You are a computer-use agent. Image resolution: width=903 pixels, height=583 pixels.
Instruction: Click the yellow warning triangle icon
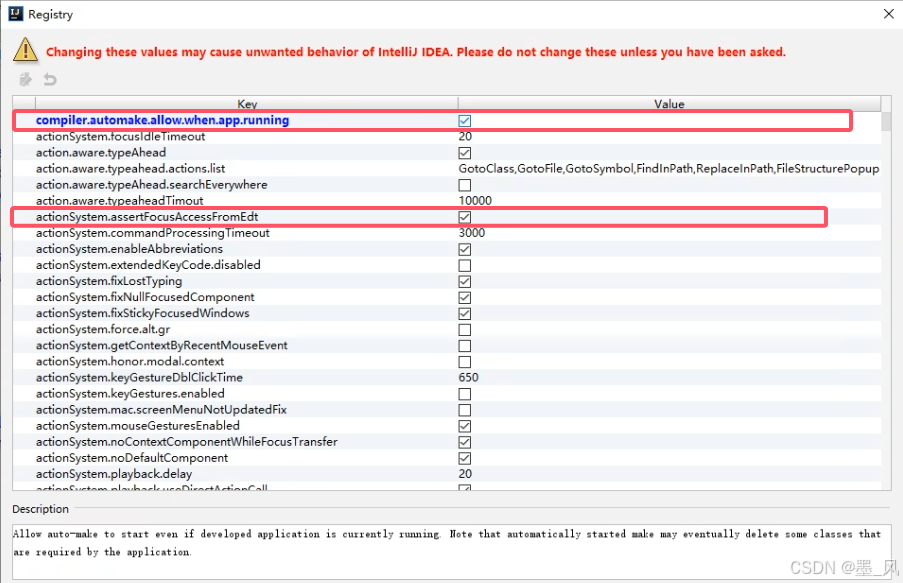click(x=25, y=50)
